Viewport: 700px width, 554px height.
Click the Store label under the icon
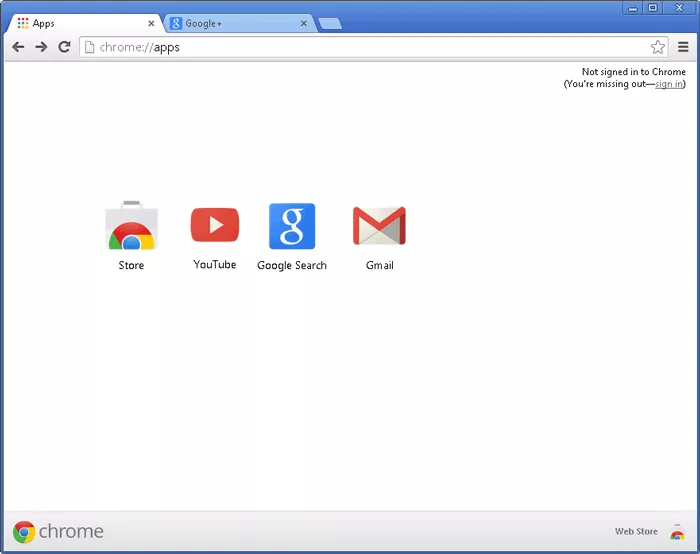pos(131,265)
